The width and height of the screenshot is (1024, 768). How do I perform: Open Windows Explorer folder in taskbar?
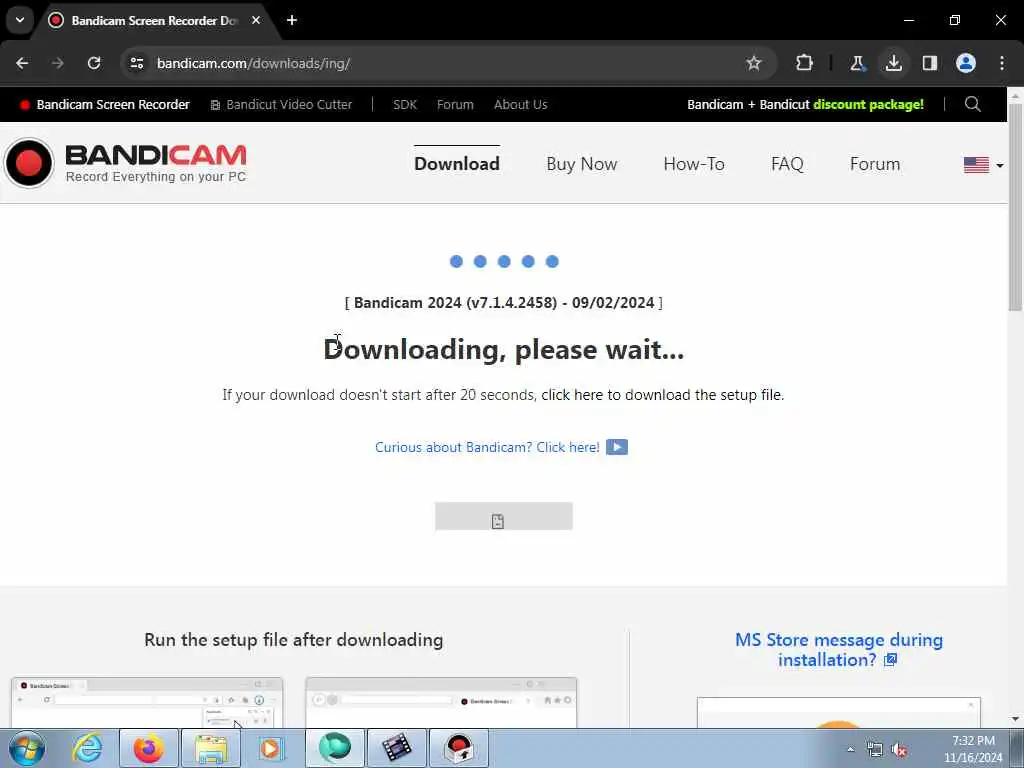(210, 748)
